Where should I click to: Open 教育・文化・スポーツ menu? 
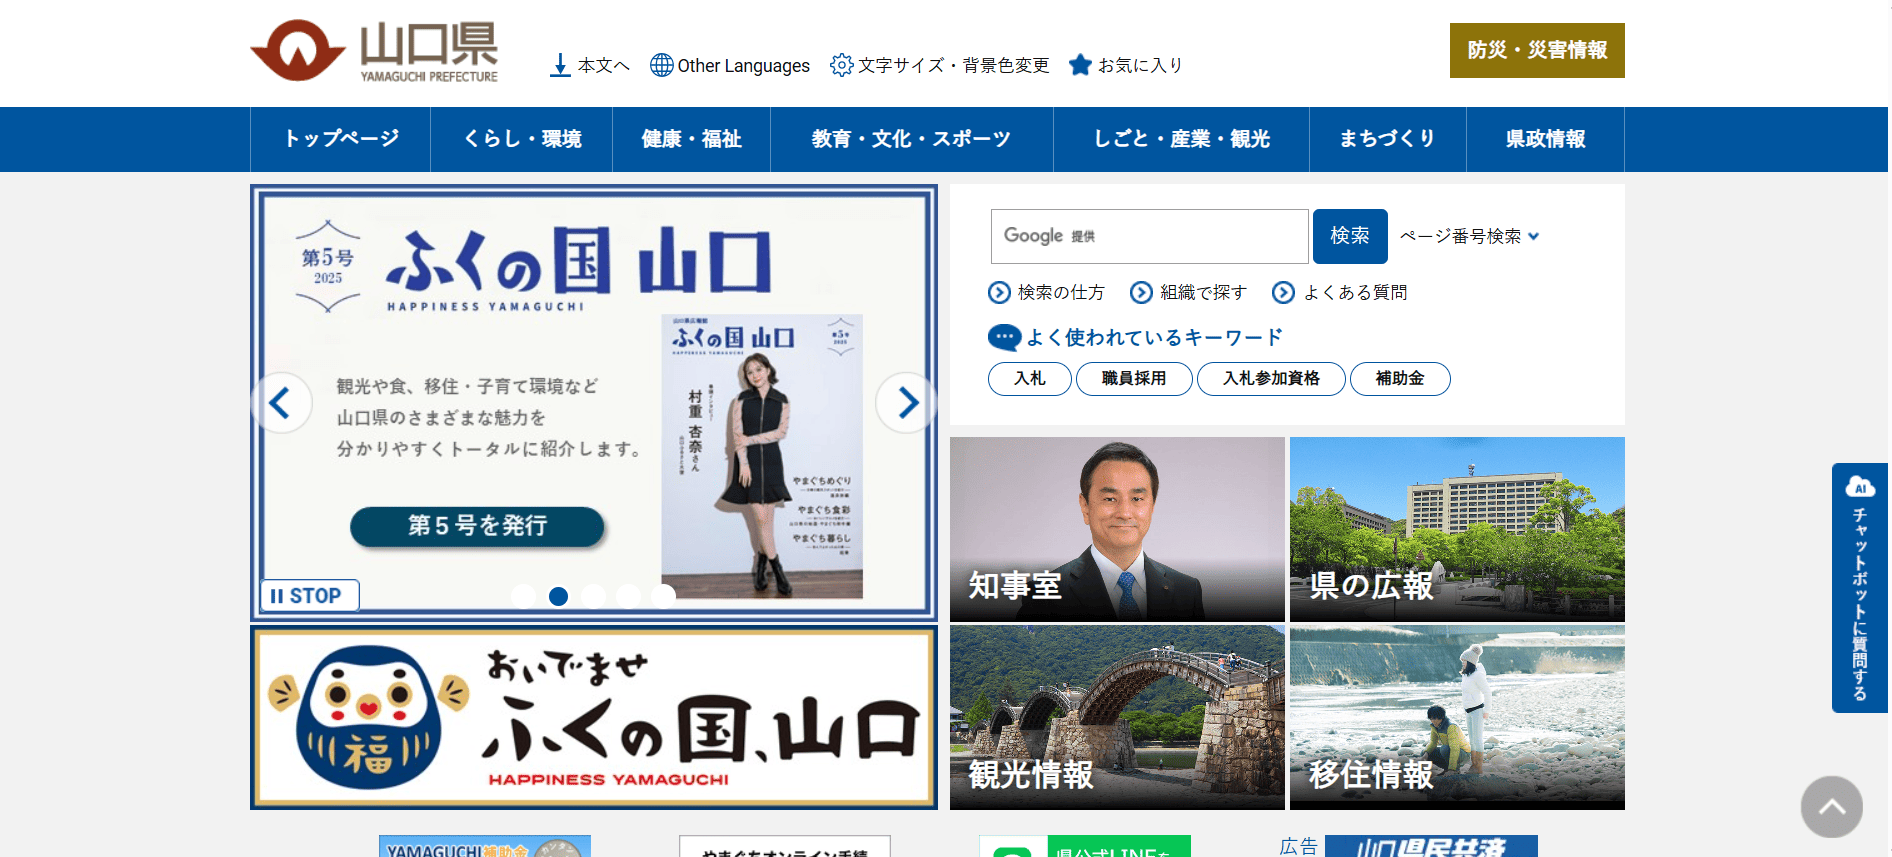coord(912,139)
